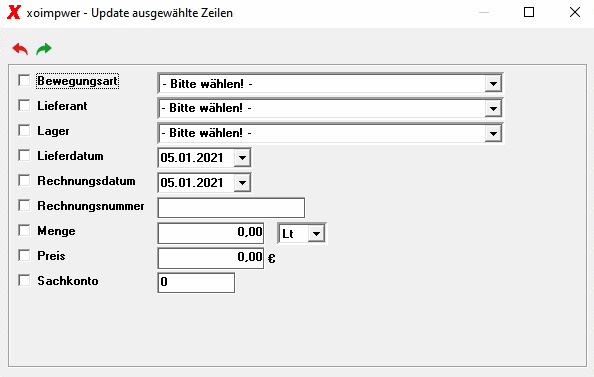This screenshot has width=594, height=377.
Task: Enable the Sachkonto checkbox
Action: (x=24, y=280)
